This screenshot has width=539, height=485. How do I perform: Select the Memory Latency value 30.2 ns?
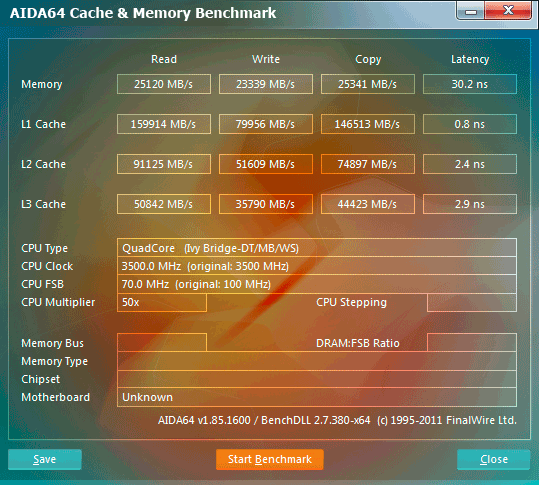[470, 84]
